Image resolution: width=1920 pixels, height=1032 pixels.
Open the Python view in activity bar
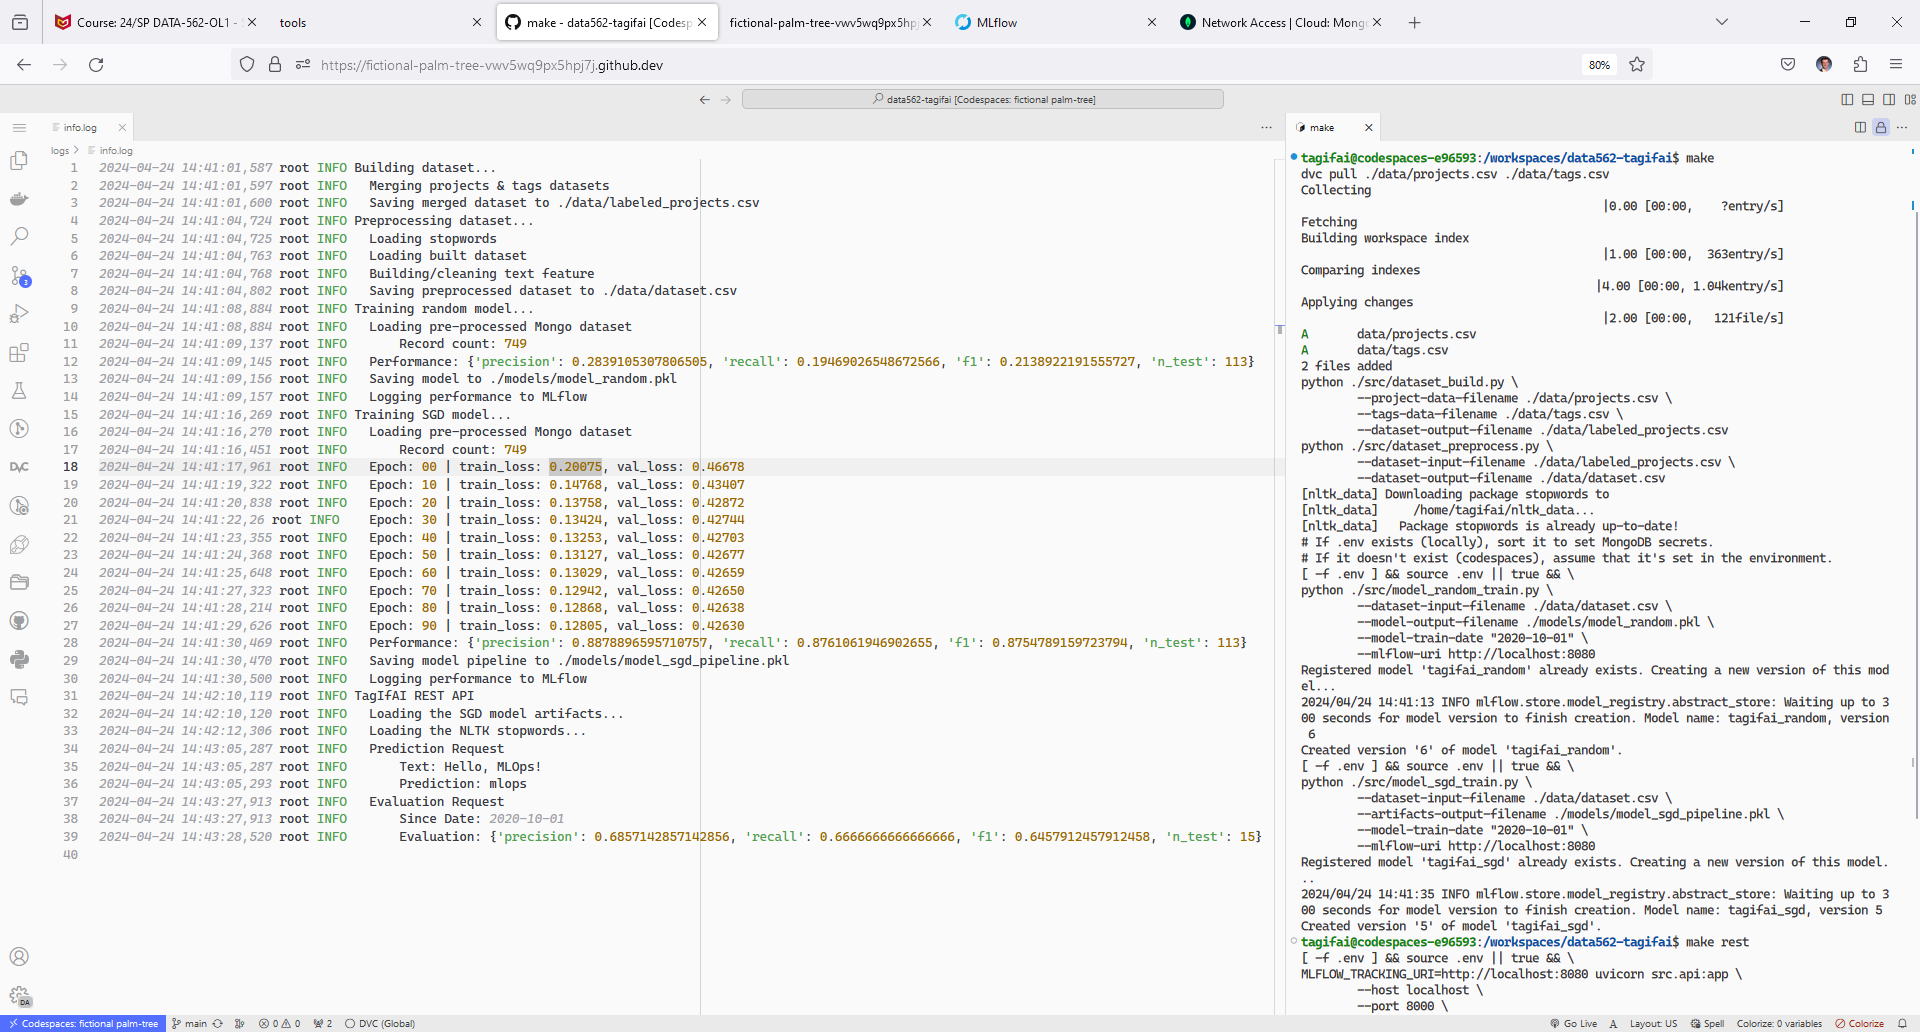19,659
